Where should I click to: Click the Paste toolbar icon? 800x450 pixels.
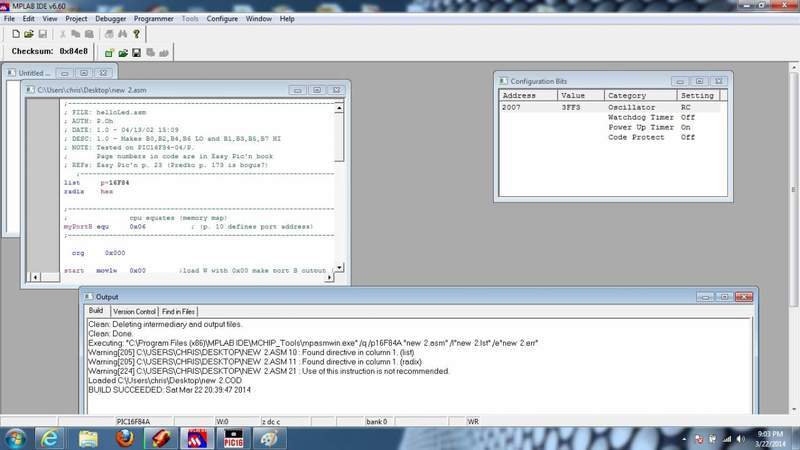[89, 34]
